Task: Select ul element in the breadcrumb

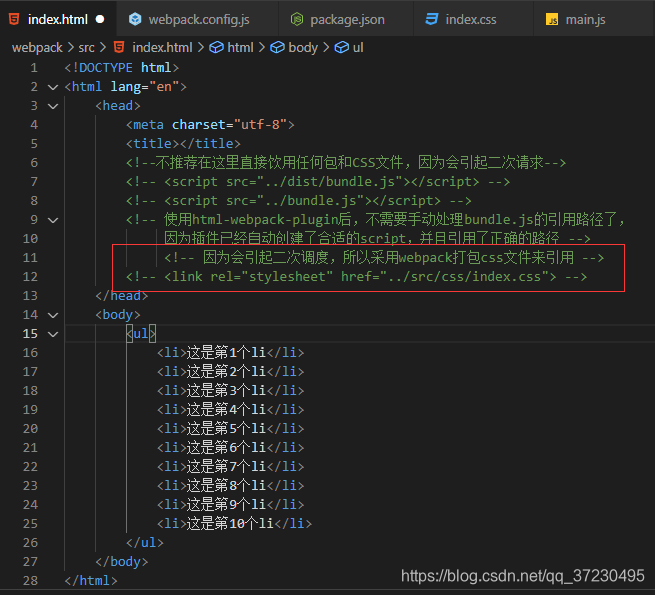Action: (x=358, y=48)
